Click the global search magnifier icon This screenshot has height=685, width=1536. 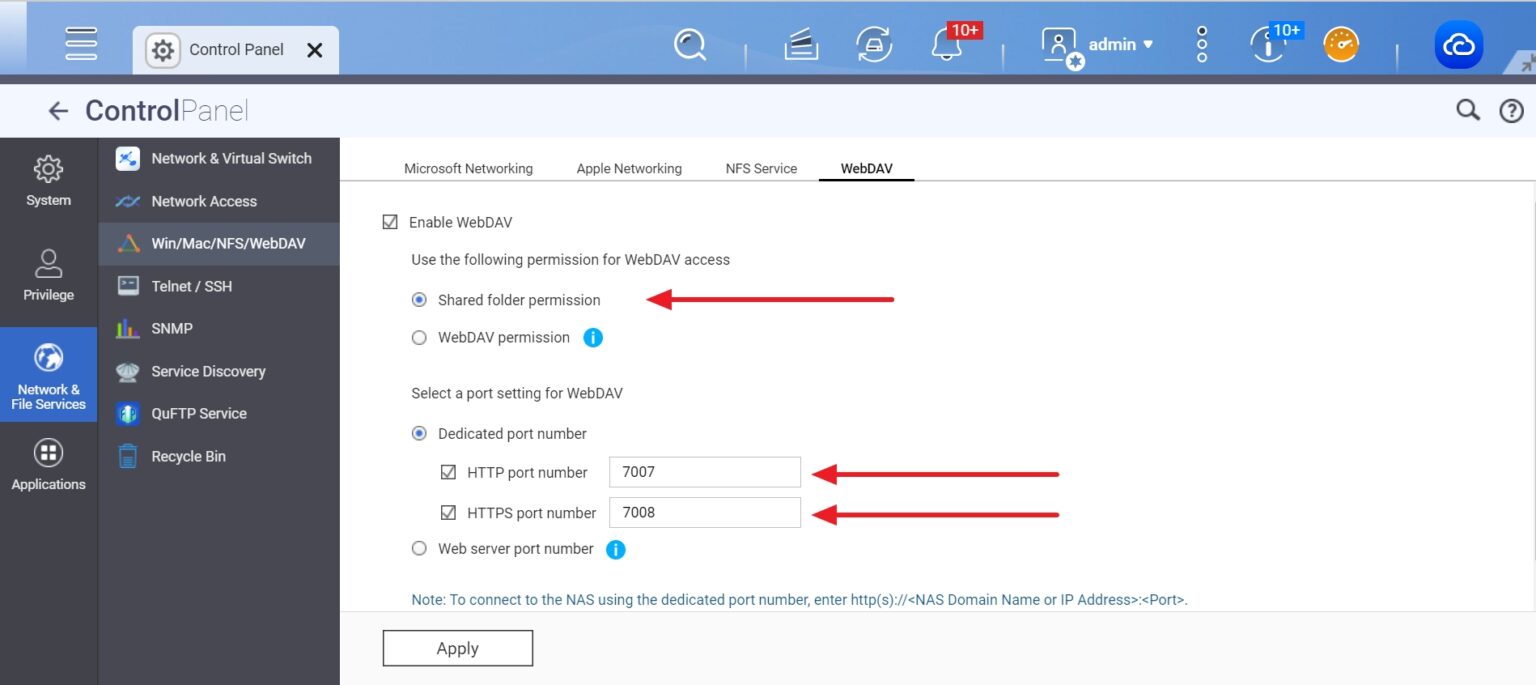(x=689, y=44)
